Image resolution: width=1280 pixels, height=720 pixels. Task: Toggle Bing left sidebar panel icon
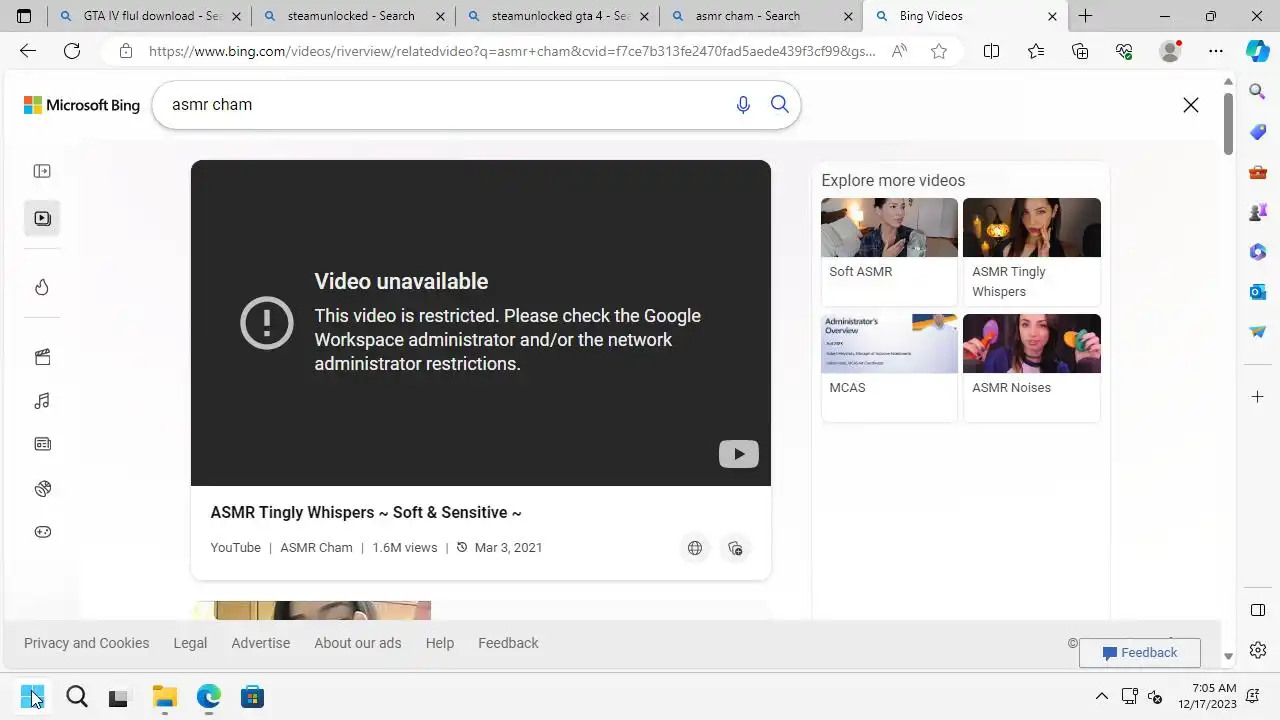[42, 171]
